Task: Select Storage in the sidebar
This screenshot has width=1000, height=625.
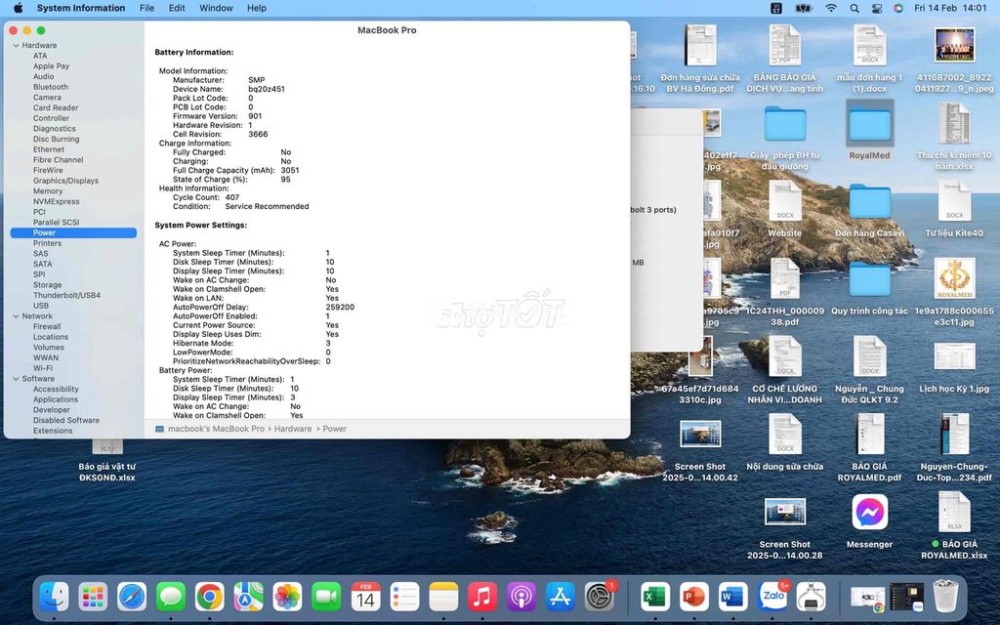Action: coord(47,285)
